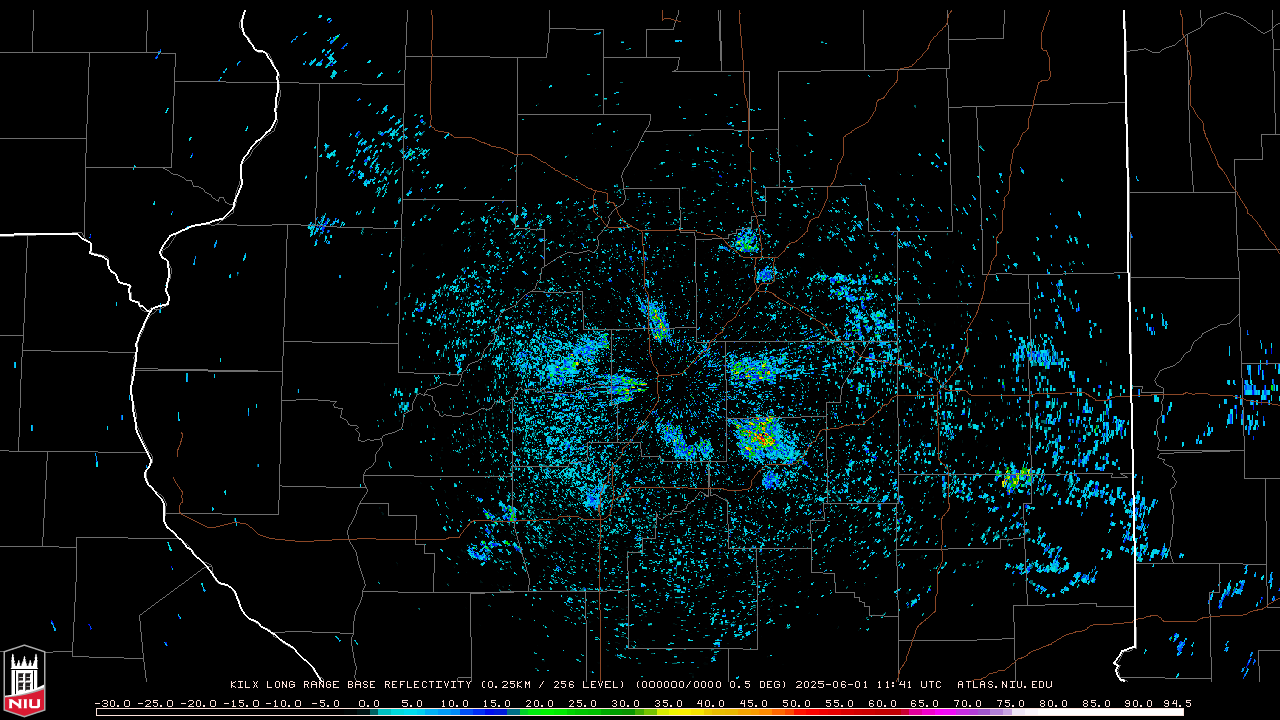
Task: Click the 45.0 scale label
Action: [x=754, y=704]
